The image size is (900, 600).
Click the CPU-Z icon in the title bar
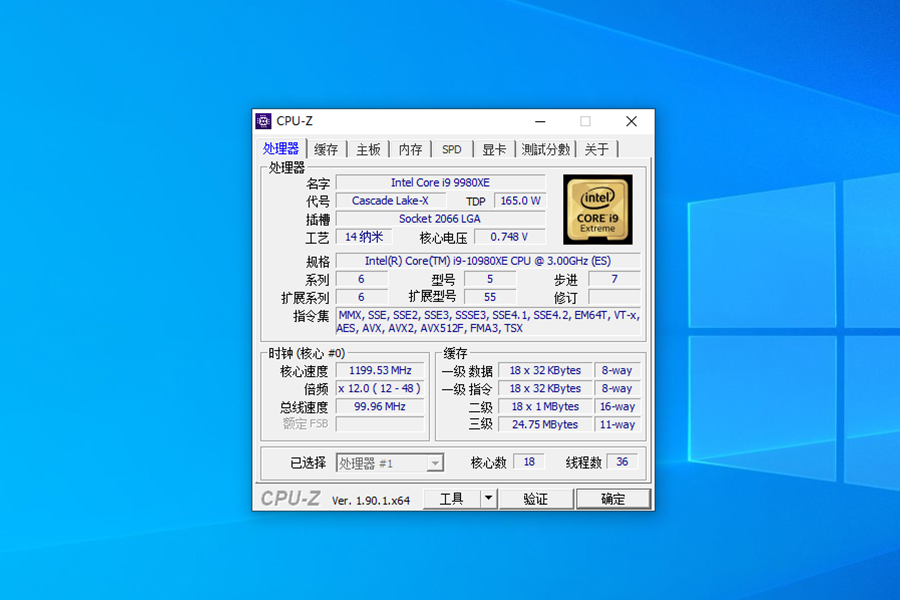pos(263,120)
